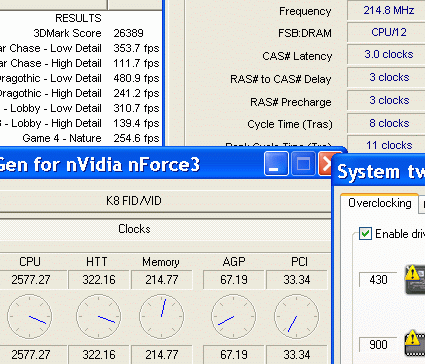Click the Game 4 Nature result 254.6 fps

[136, 138]
